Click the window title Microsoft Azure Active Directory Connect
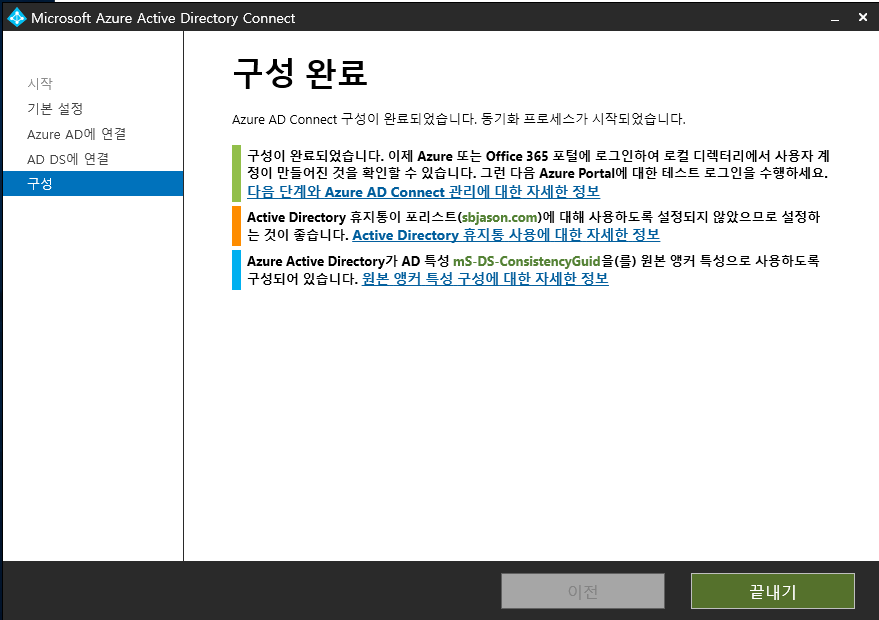 (163, 18)
